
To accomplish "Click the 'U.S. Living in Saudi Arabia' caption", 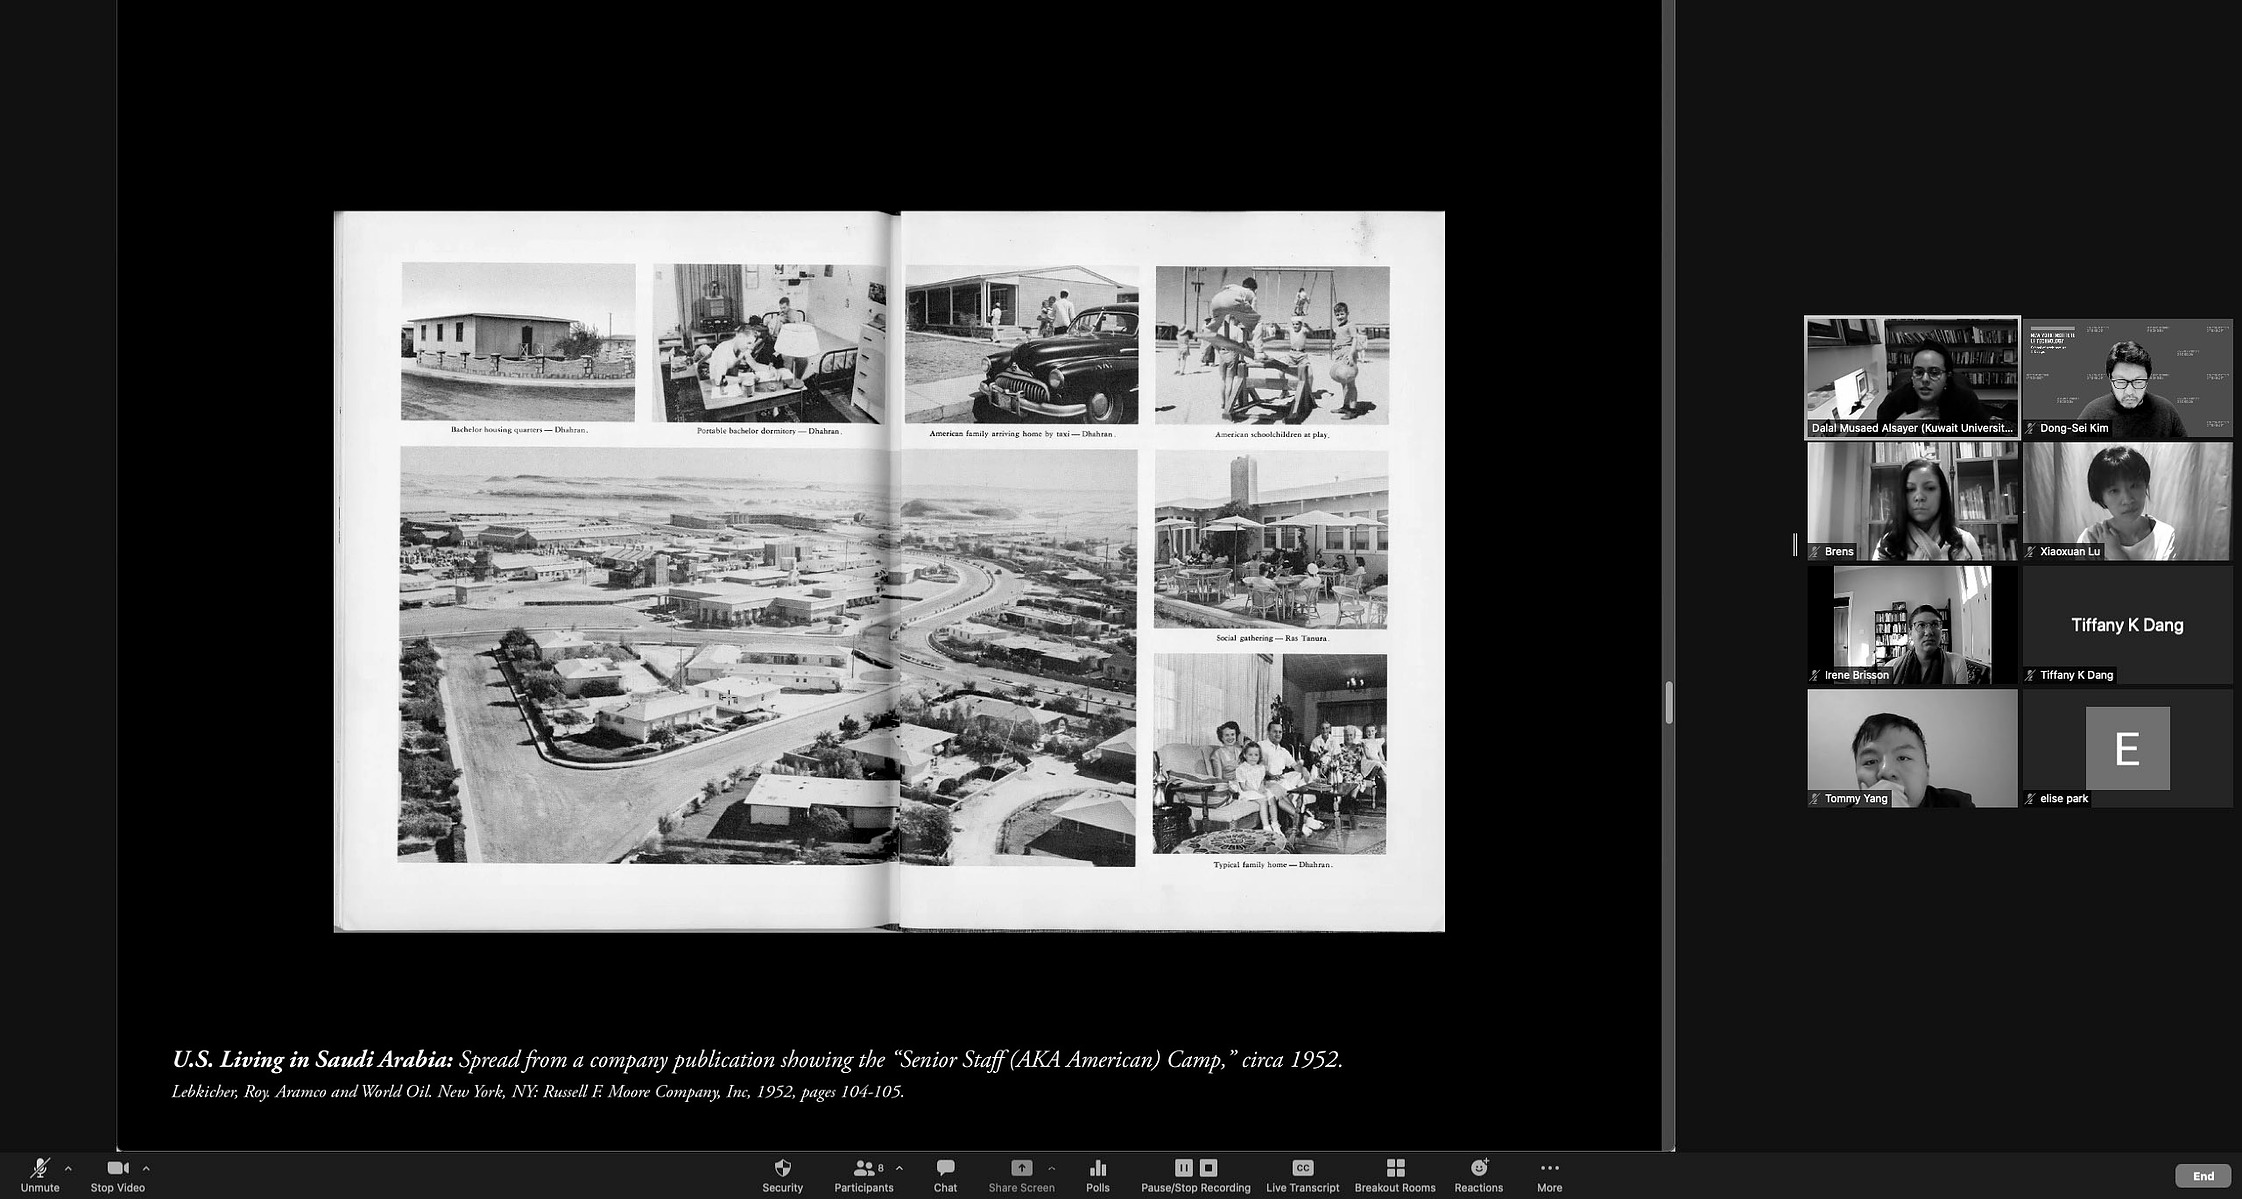I will point(757,1059).
